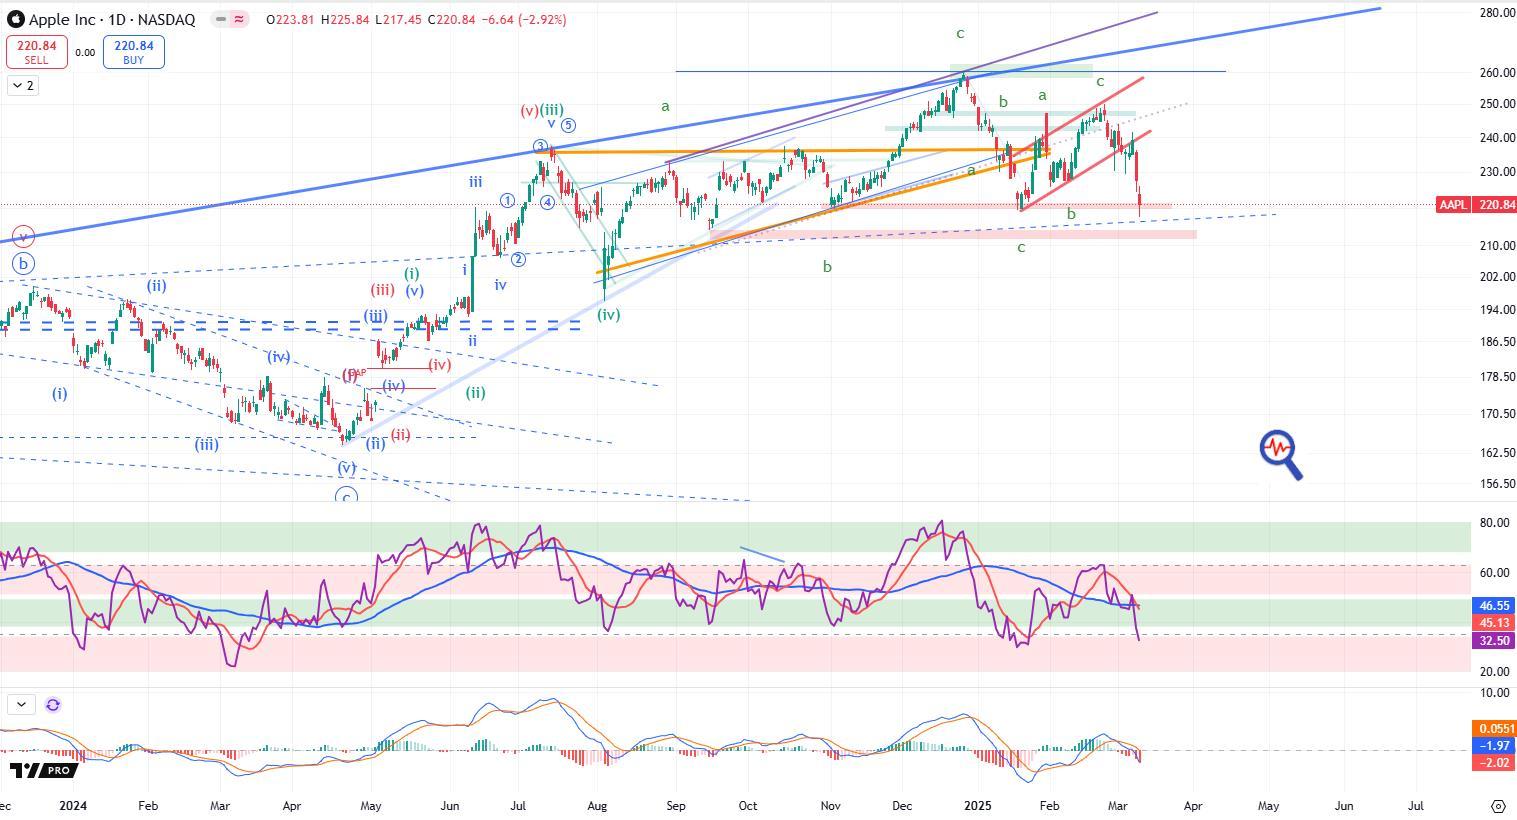
Task: Click the blue MACD value label -1.97
Action: point(1494,746)
